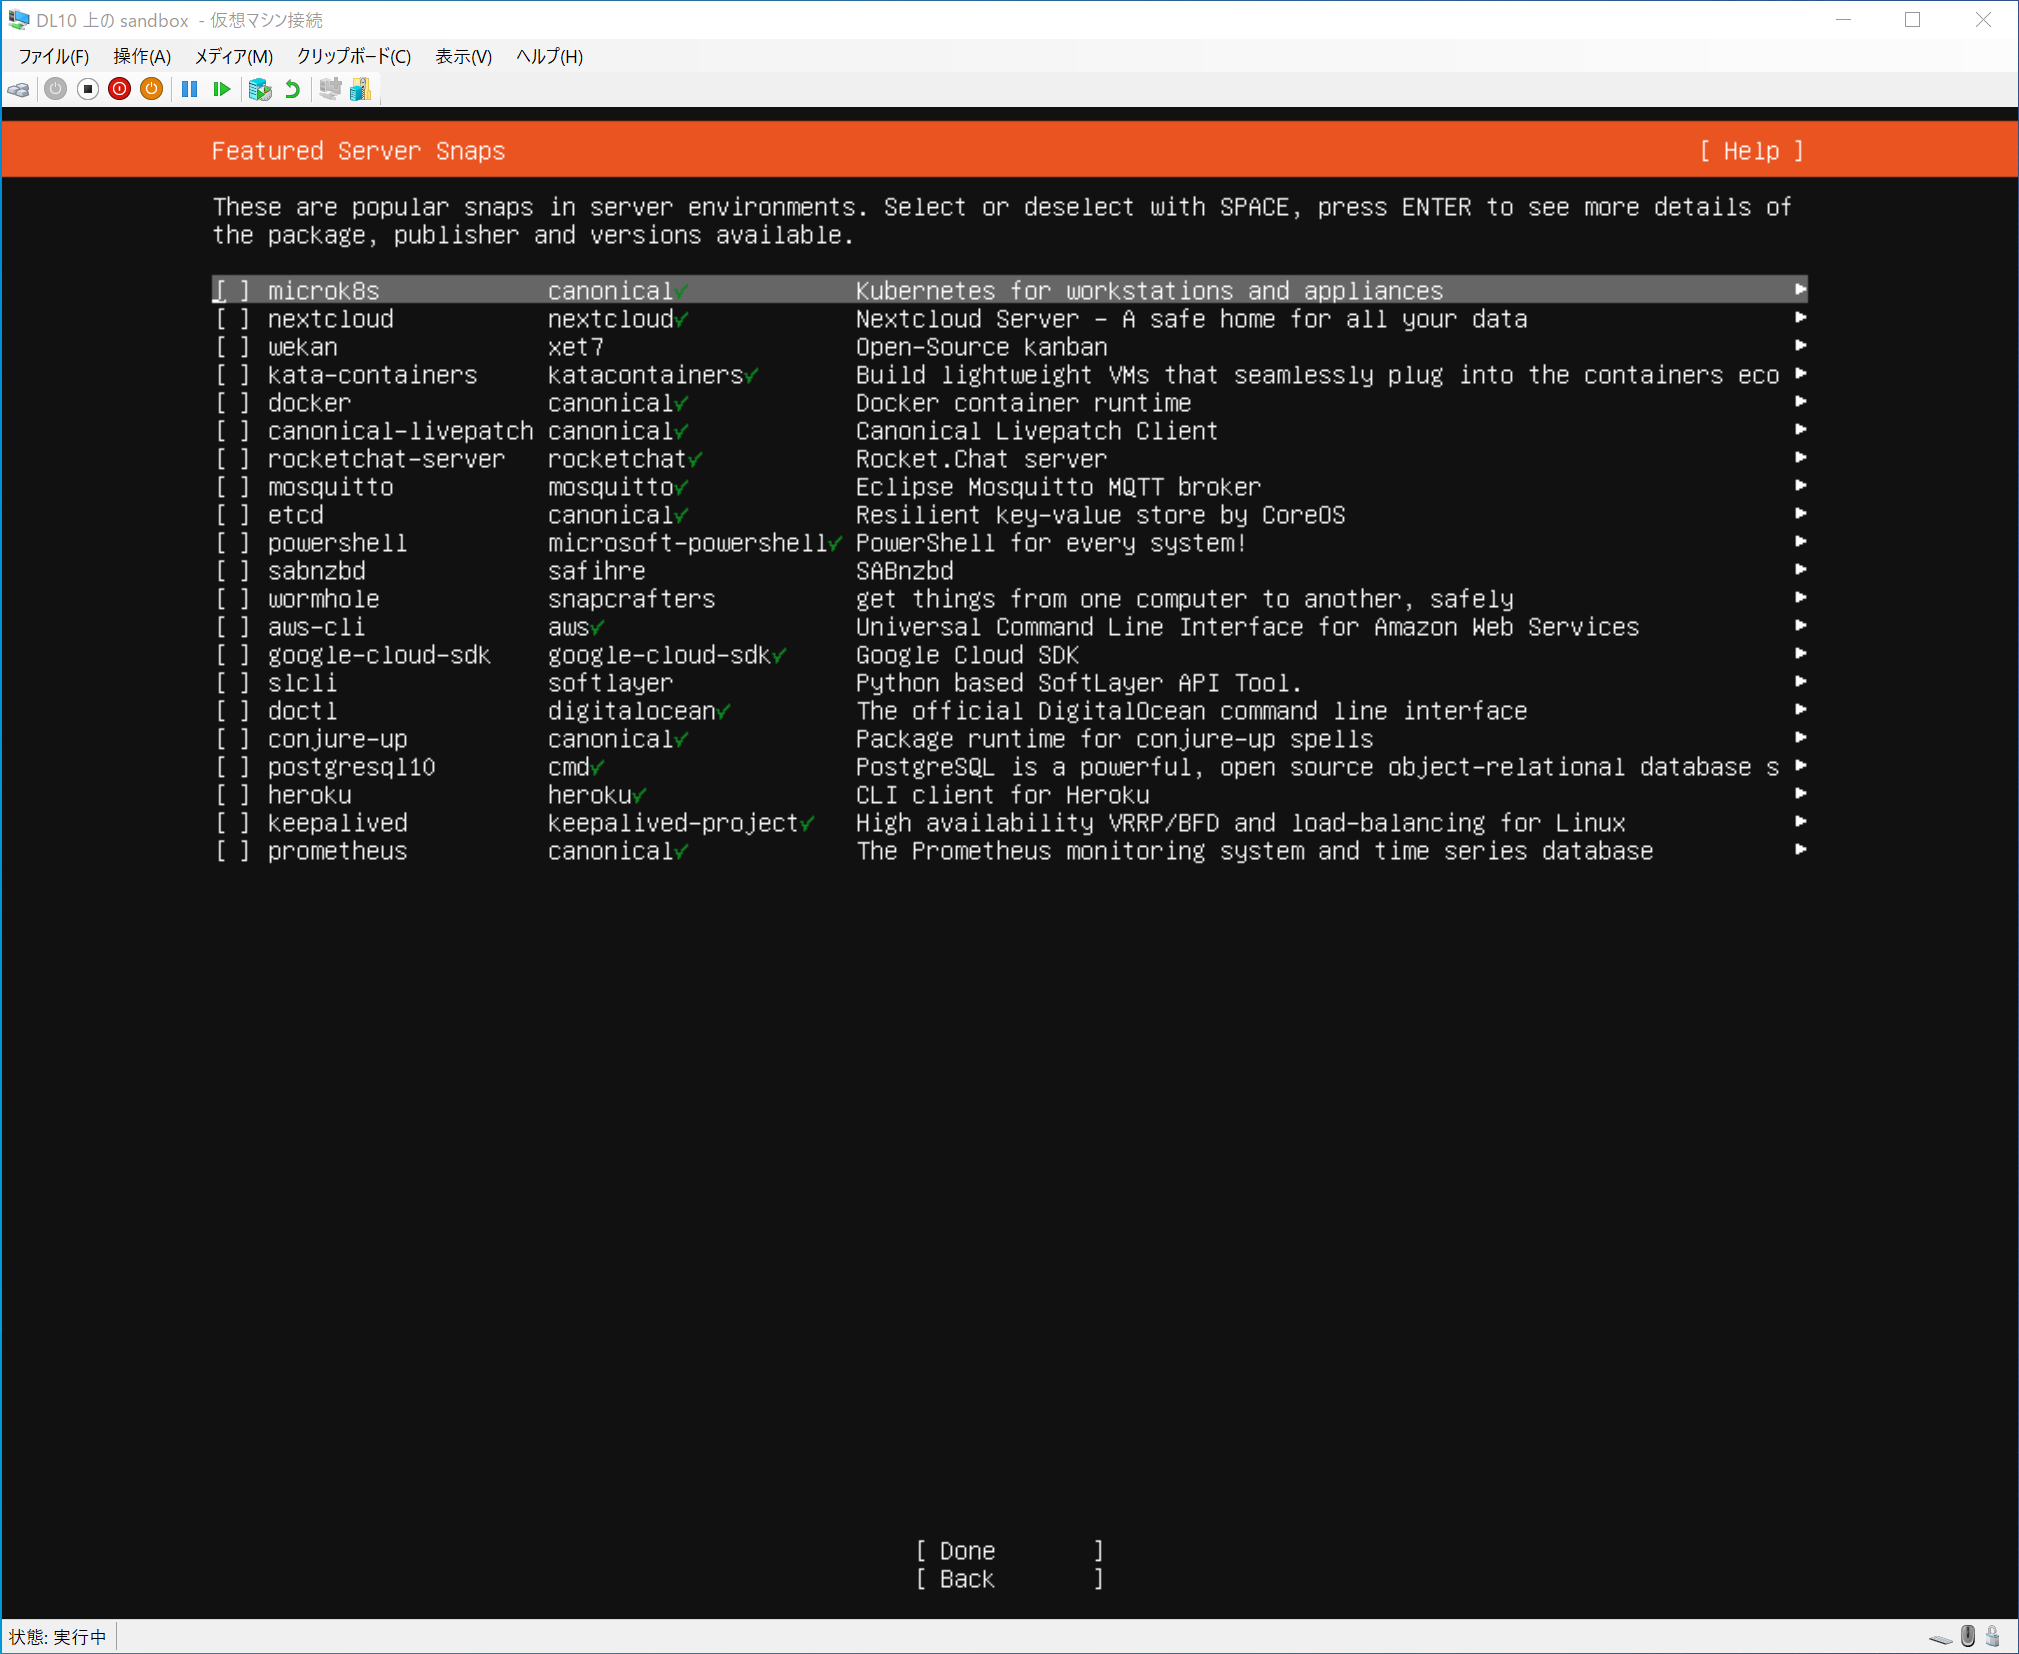
Task: Click the greyed-out Start power icon
Action: point(56,90)
